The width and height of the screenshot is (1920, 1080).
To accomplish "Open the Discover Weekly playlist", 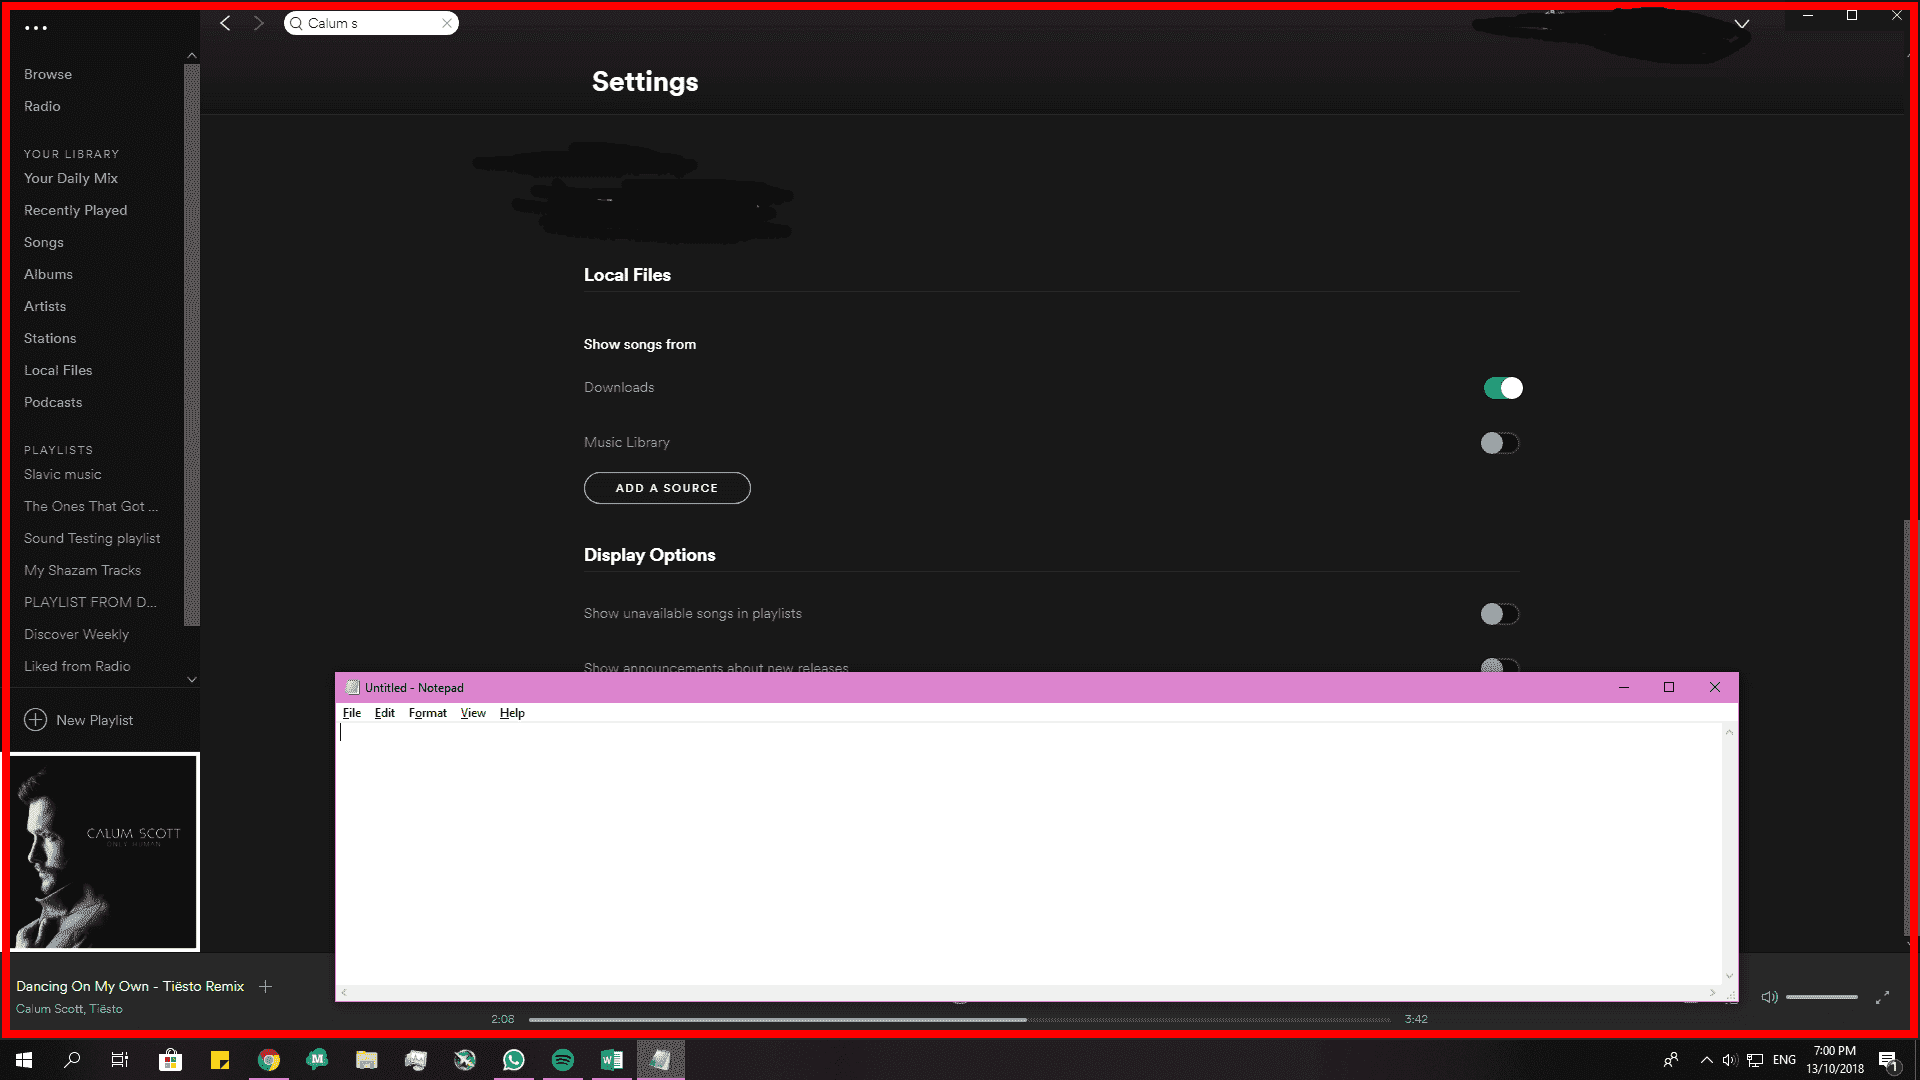I will [76, 634].
